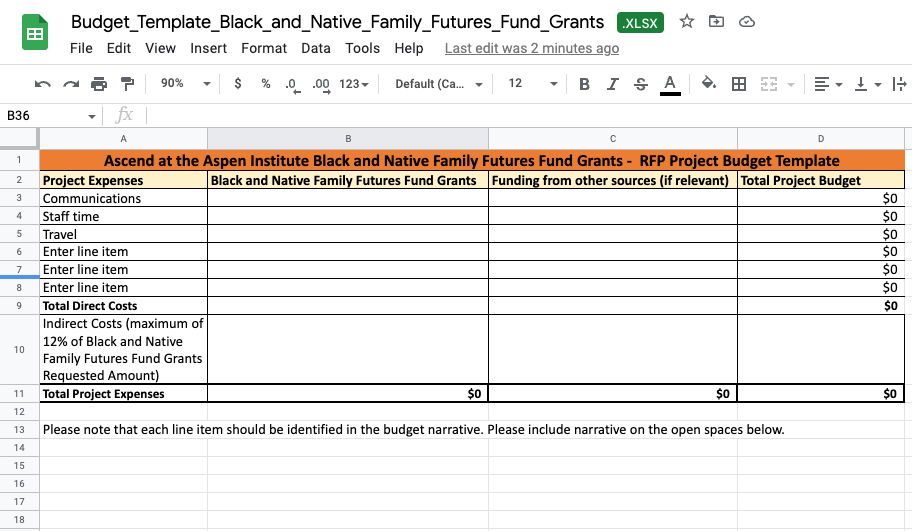Toggle strikethrough formatting
The image size is (912, 531).
(x=641, y=84)
